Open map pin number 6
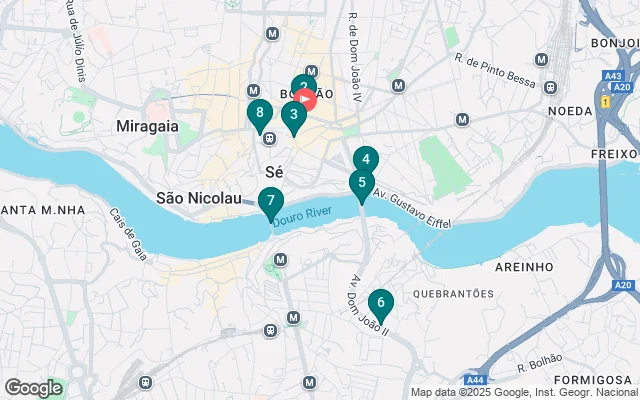This screenshot has height=400, width=640. coord(381,304)
